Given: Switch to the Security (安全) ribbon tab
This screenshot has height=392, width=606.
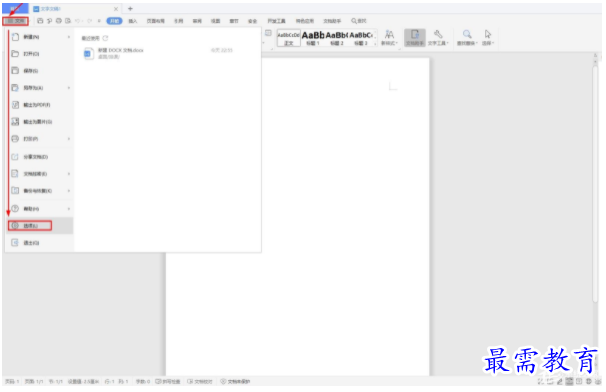Looking at the screenshot, I should click(252, 21).
